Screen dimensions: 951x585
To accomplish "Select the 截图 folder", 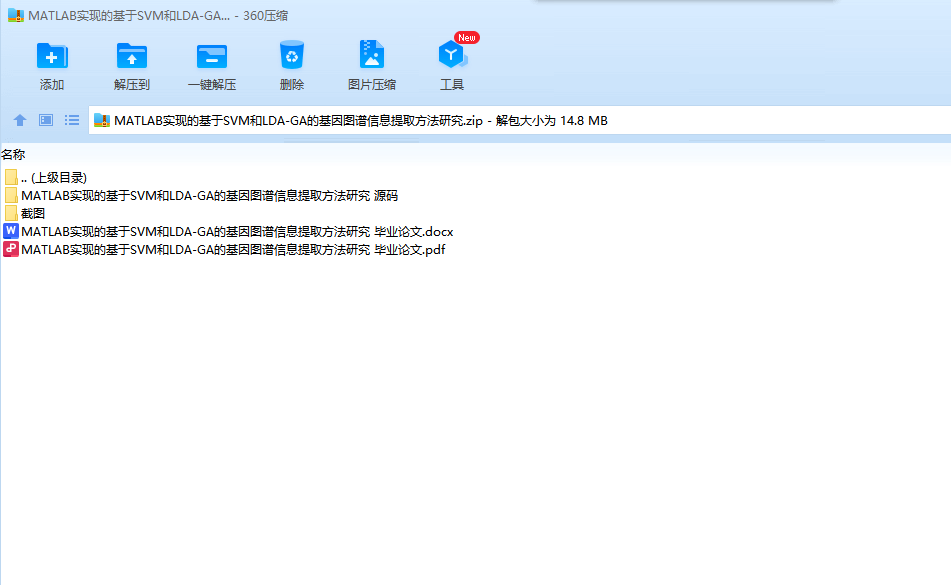I will [x=24, y=213].
